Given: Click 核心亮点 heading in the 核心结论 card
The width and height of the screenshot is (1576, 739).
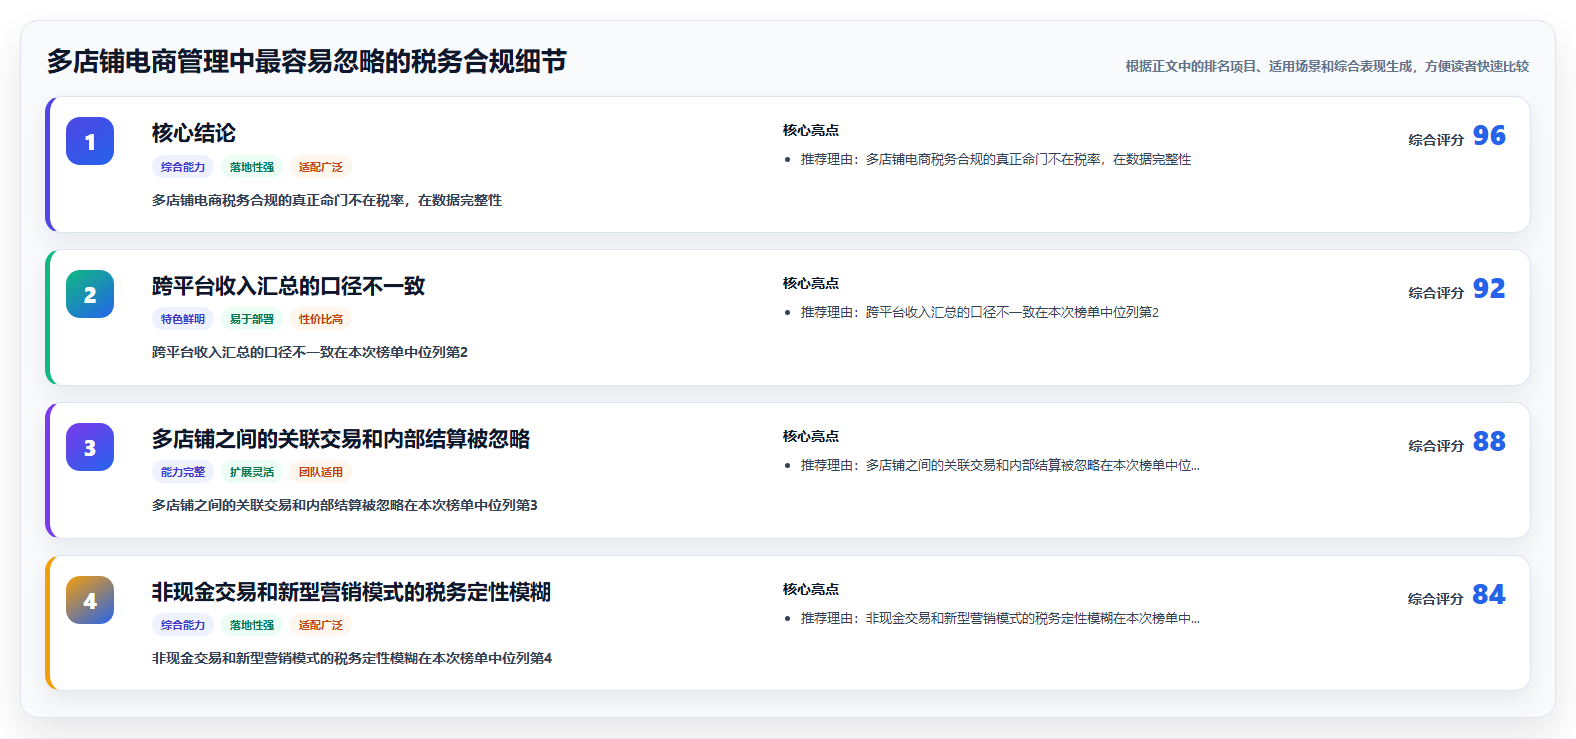Looking at the screenshot, I should [x=811, y=130].
